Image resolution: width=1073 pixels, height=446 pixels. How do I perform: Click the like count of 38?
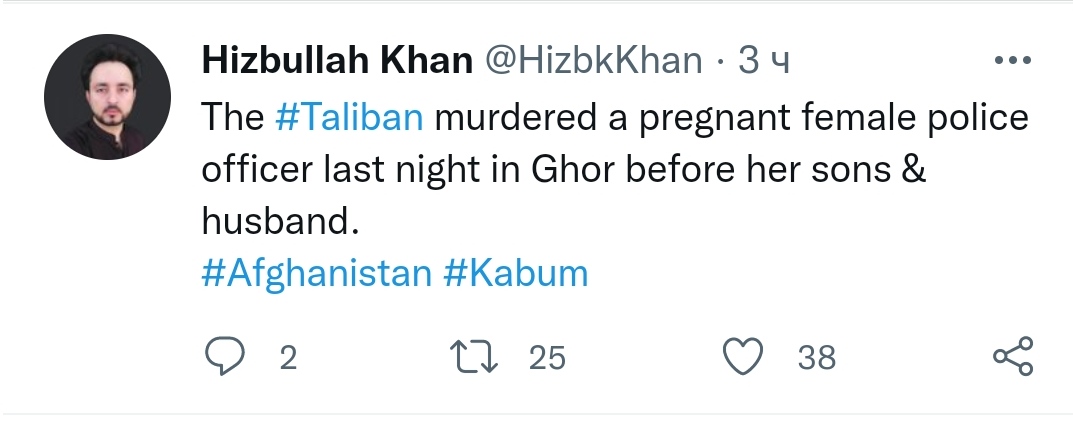[817, 358]
